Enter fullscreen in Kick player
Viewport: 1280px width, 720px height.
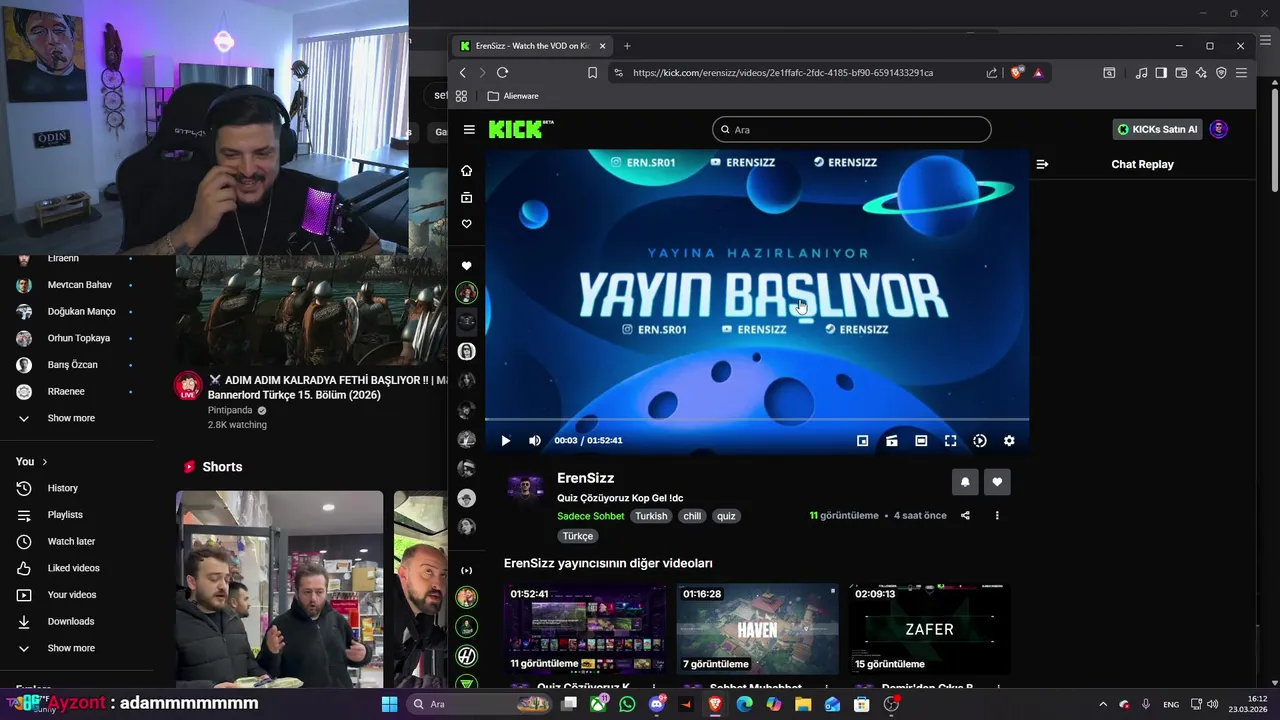tap(950, 441)
